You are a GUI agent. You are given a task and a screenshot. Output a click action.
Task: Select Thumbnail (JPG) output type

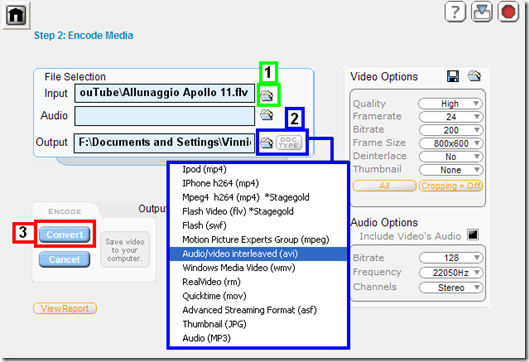258,324
